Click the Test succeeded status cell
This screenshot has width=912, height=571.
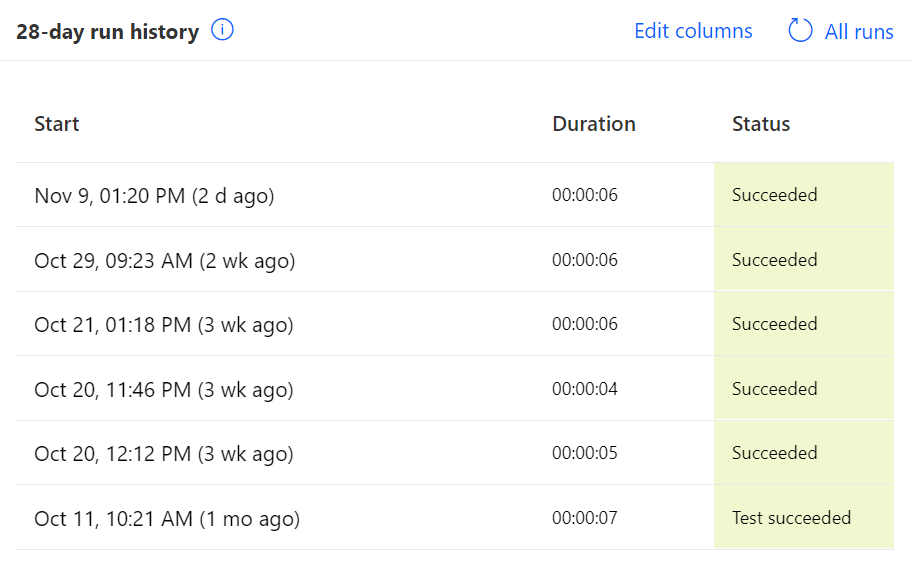791,518
